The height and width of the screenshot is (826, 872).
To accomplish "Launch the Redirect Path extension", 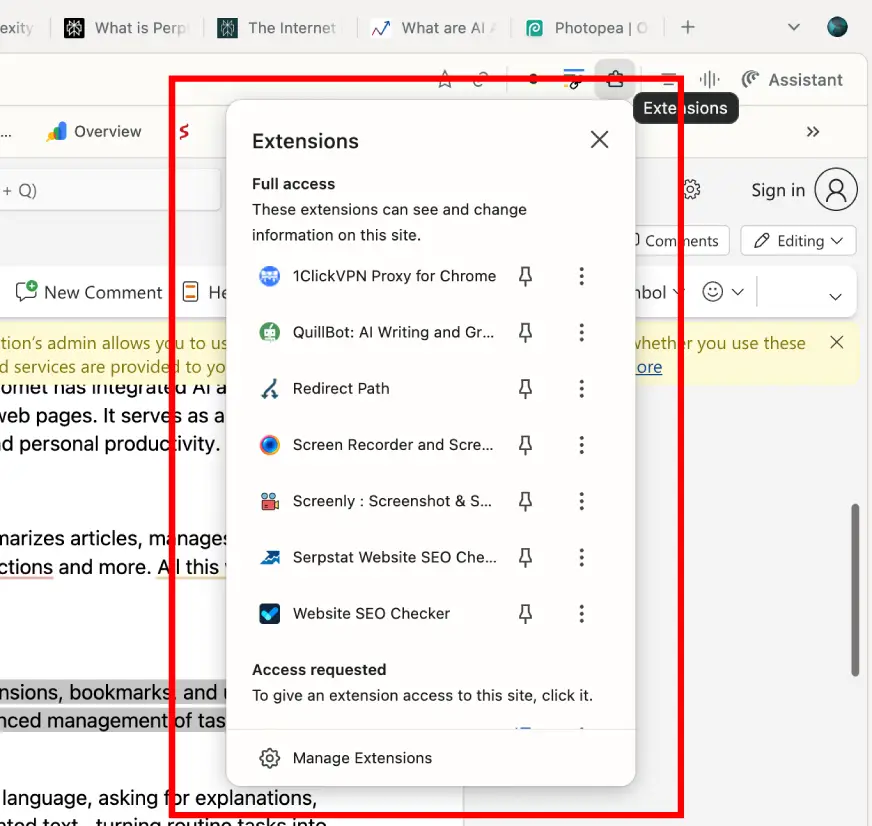I will pyautogui.click(x=340, y=389).
